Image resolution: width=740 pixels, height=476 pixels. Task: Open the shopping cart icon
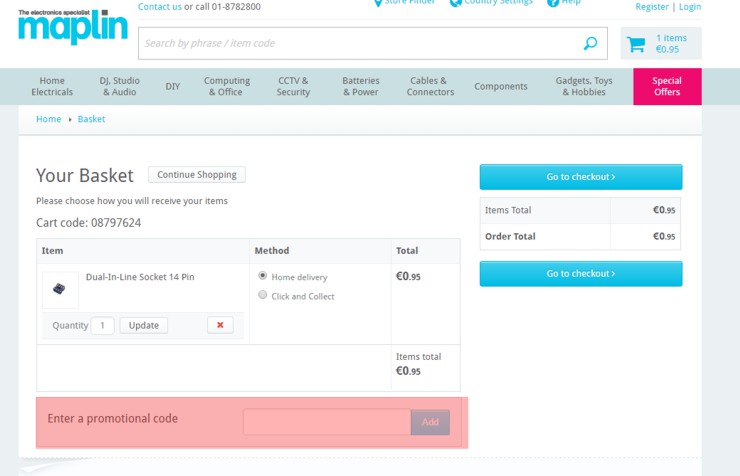(x=636, y=44)
